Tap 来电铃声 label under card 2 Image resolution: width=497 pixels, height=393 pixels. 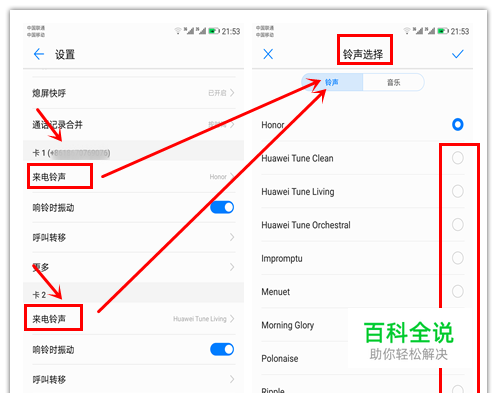[49, 319]
